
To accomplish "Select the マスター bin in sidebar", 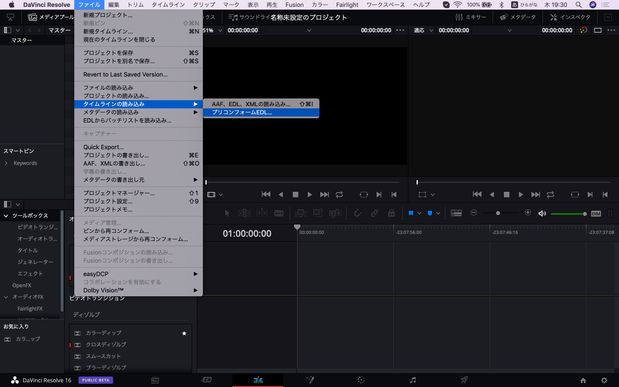I will pos(22,40).
